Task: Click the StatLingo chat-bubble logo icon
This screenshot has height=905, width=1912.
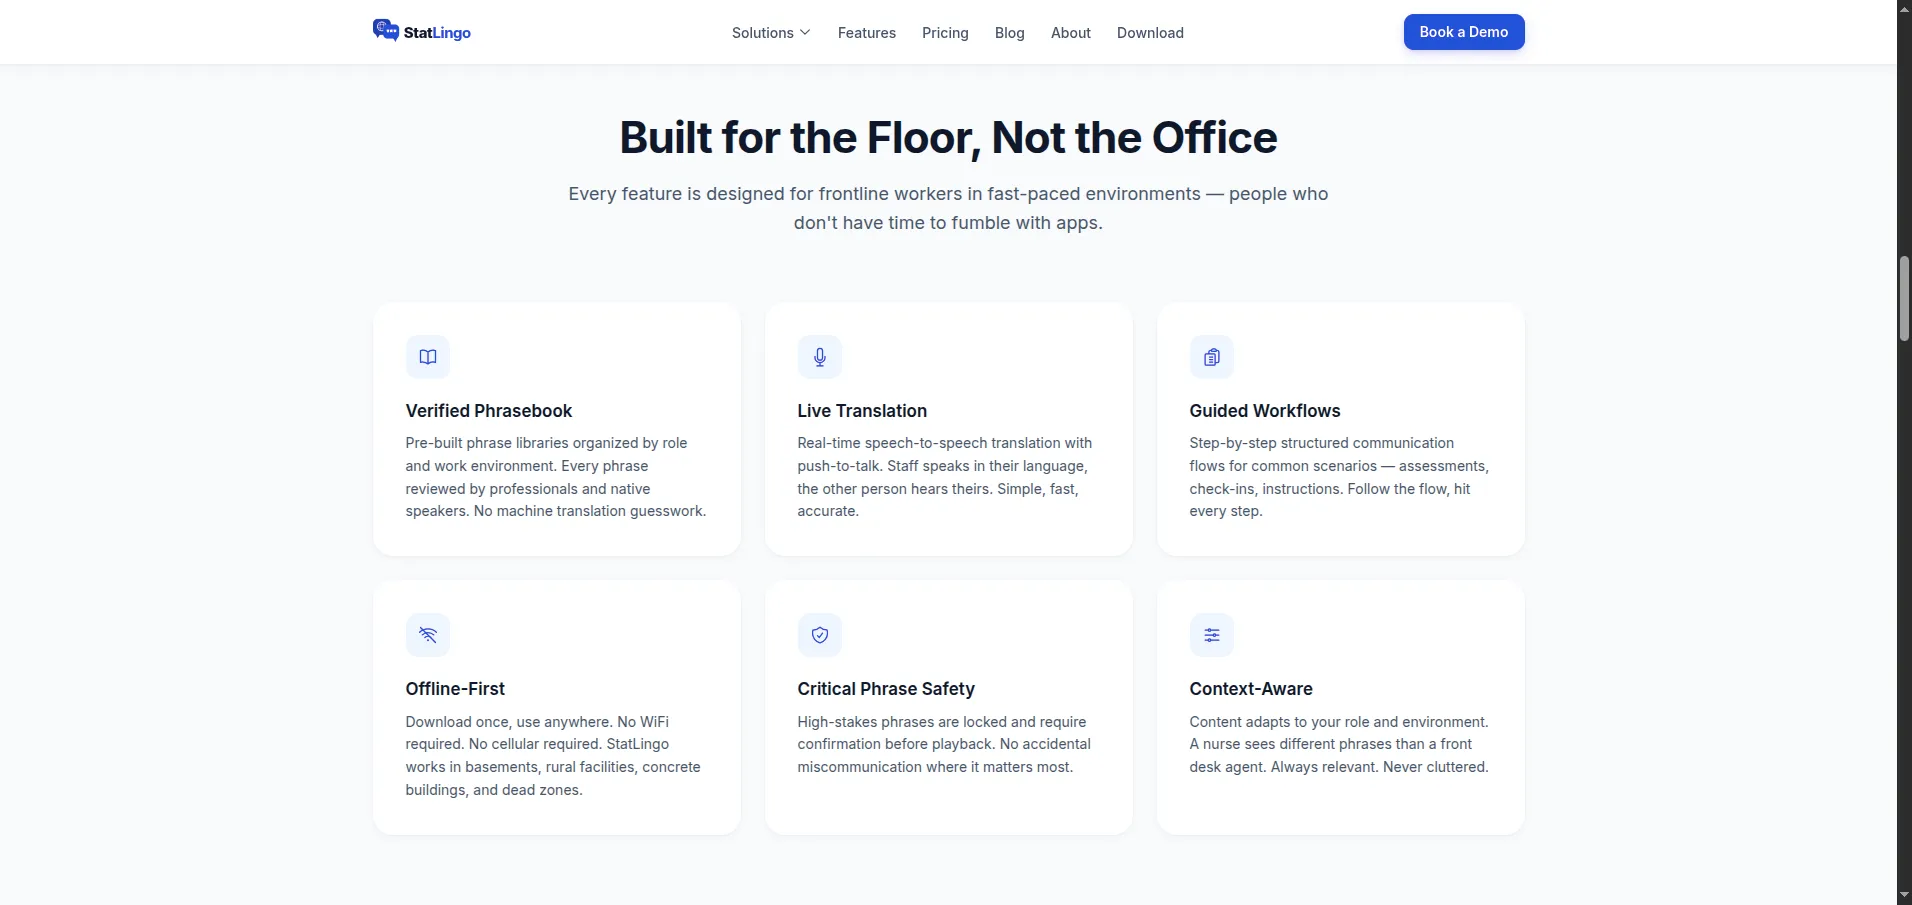Action: pos(386,30)
